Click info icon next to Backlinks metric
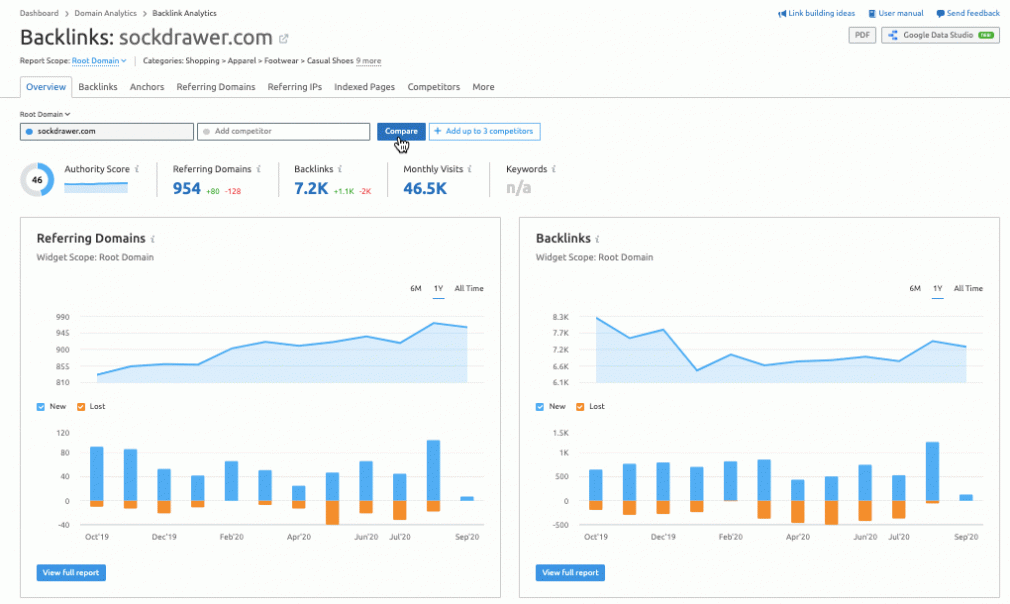This screenshot has width=1010, height=604. tap(340, 169)
